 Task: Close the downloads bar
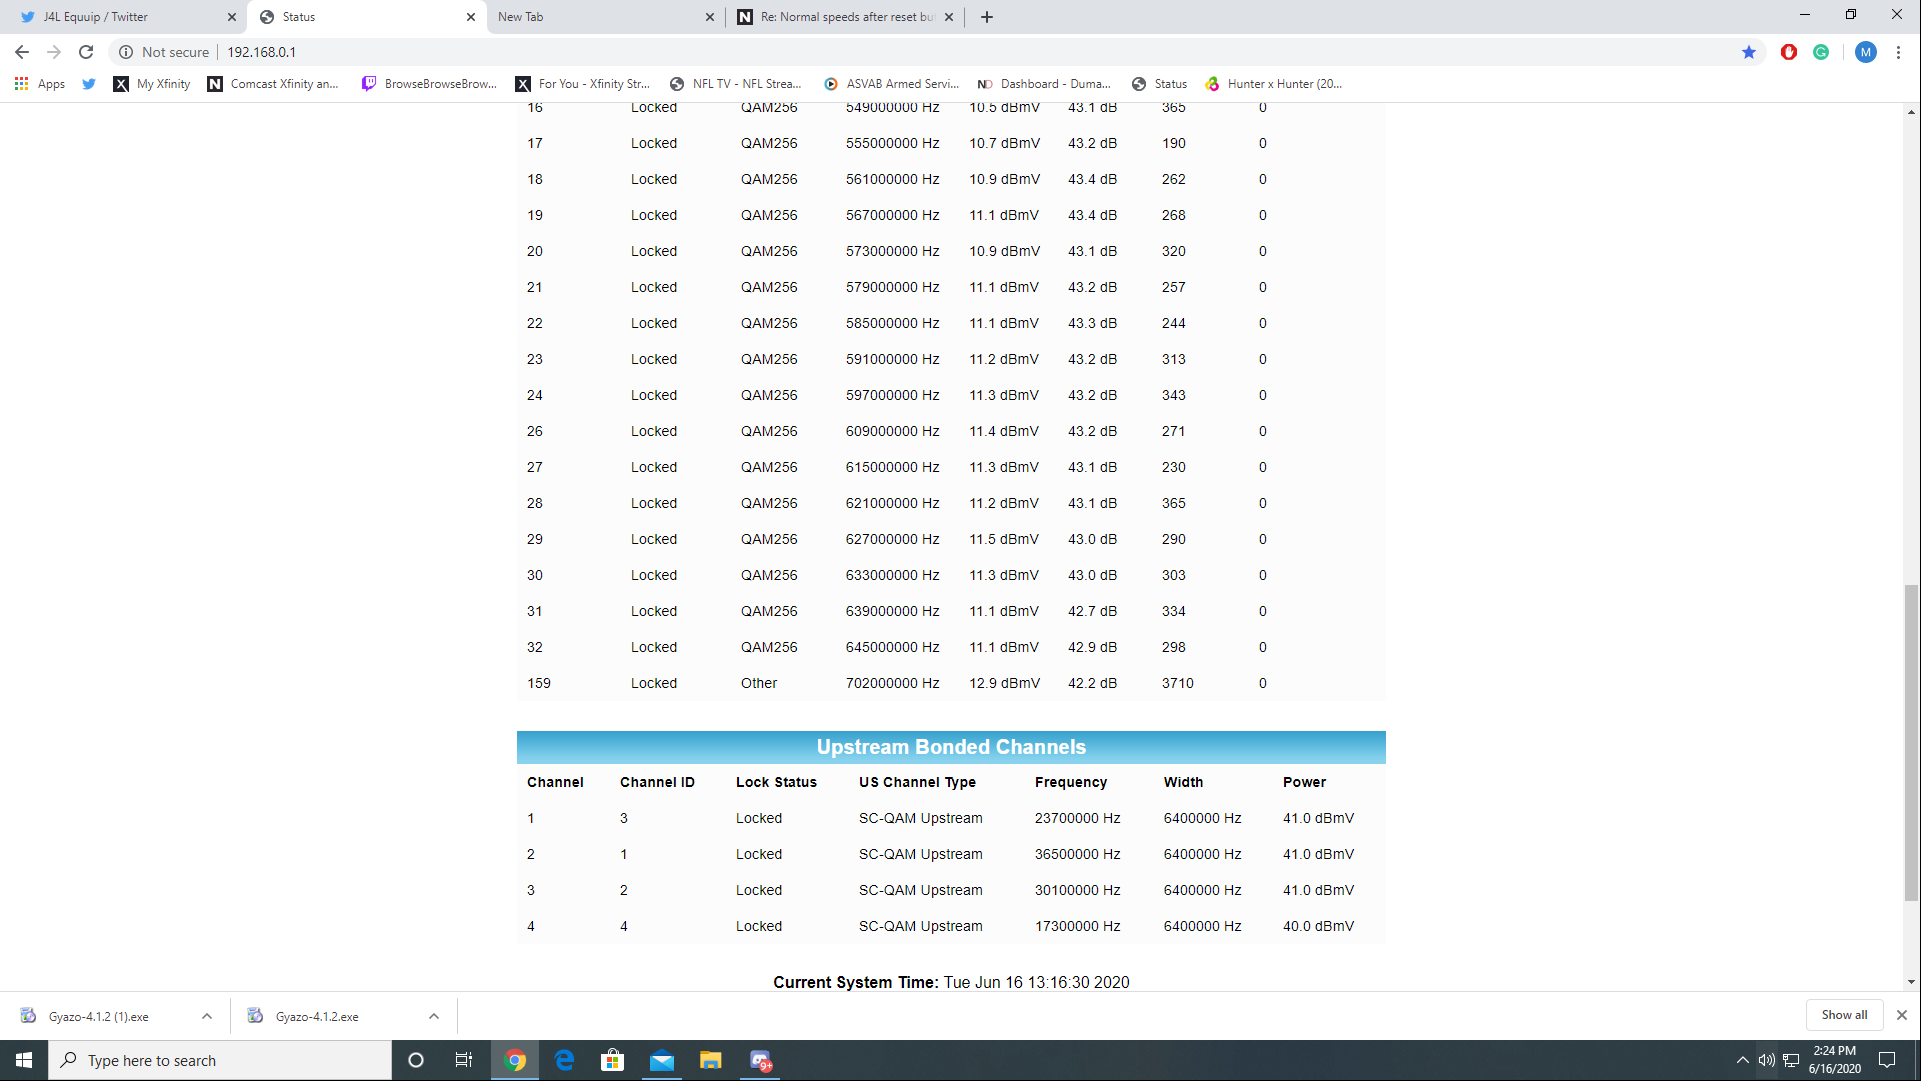tap(1901, 1015)
